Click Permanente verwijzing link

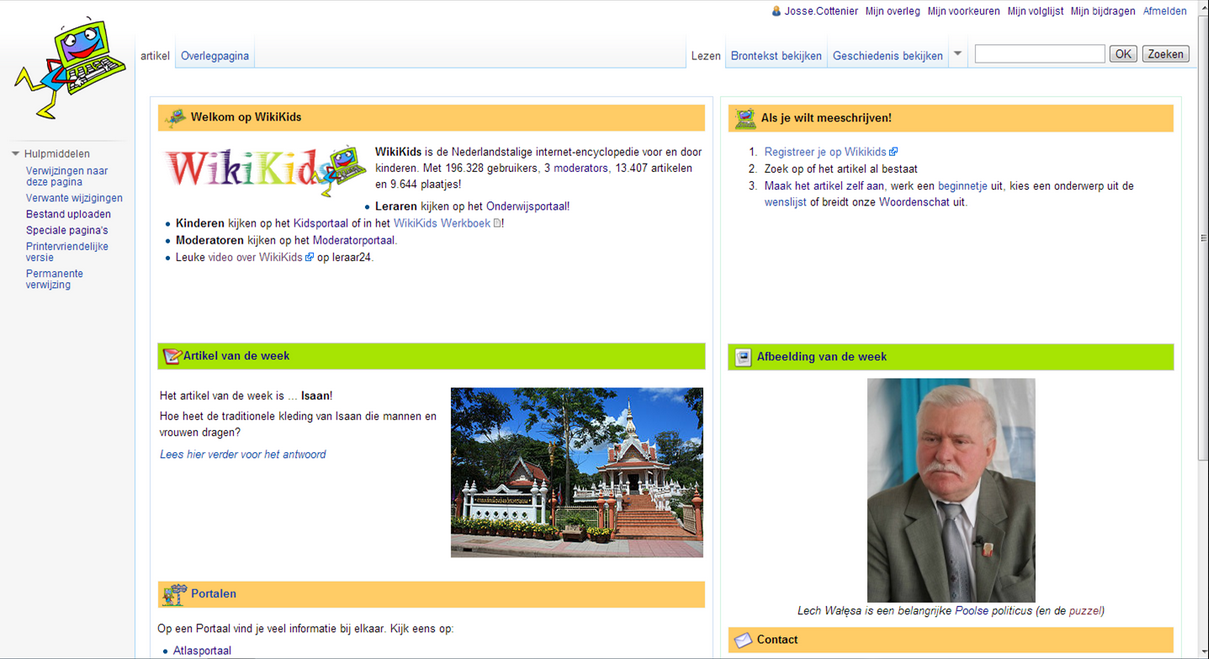click(x=55, y=279)
